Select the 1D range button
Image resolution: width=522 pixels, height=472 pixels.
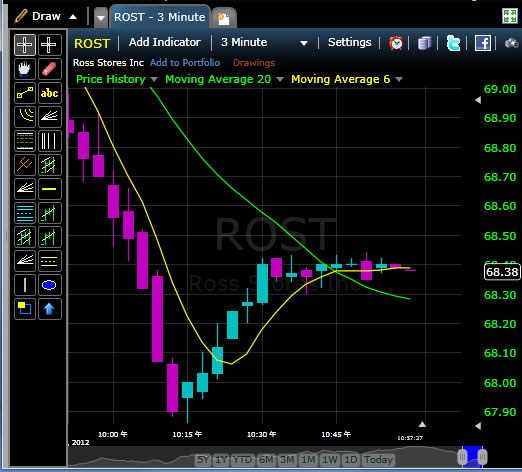[x=351, y=460]
